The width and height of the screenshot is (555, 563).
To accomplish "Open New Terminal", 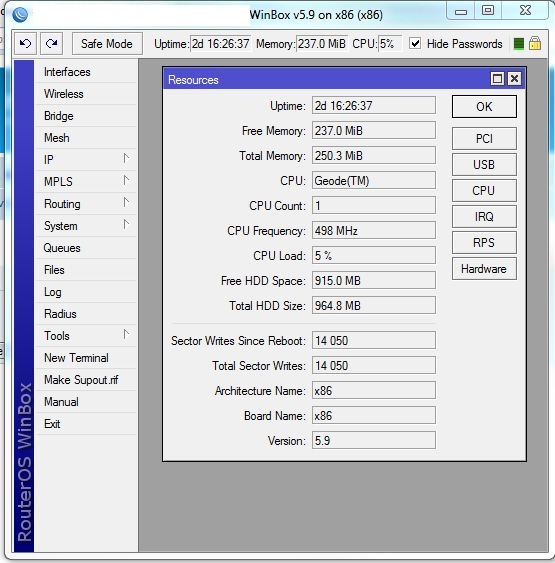I will point(86,358).
